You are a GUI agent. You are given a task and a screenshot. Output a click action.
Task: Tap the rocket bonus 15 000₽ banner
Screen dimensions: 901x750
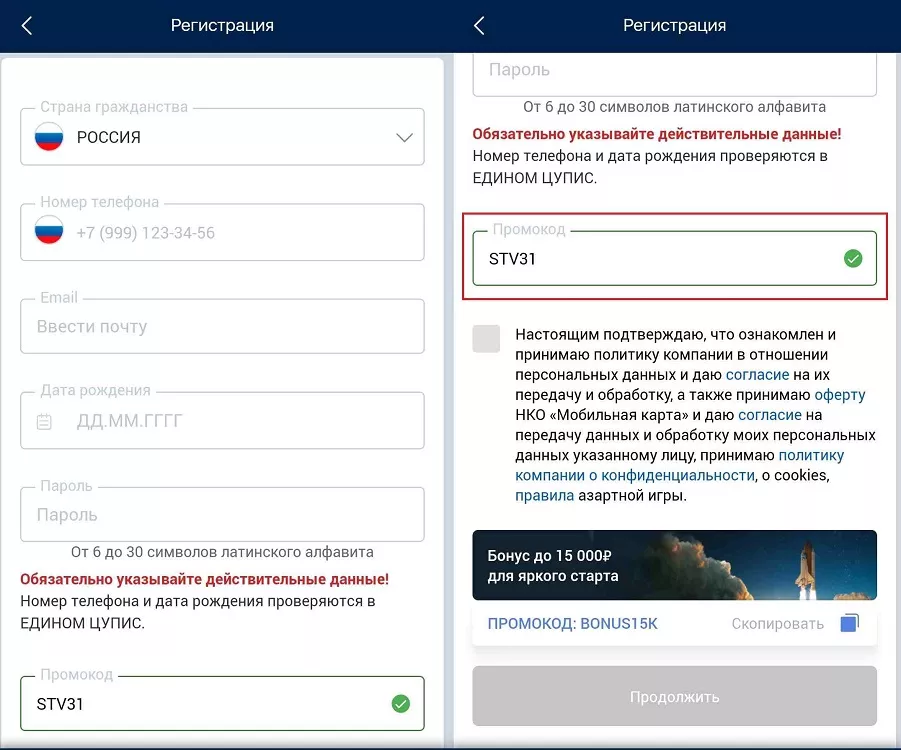pos(674,566)
